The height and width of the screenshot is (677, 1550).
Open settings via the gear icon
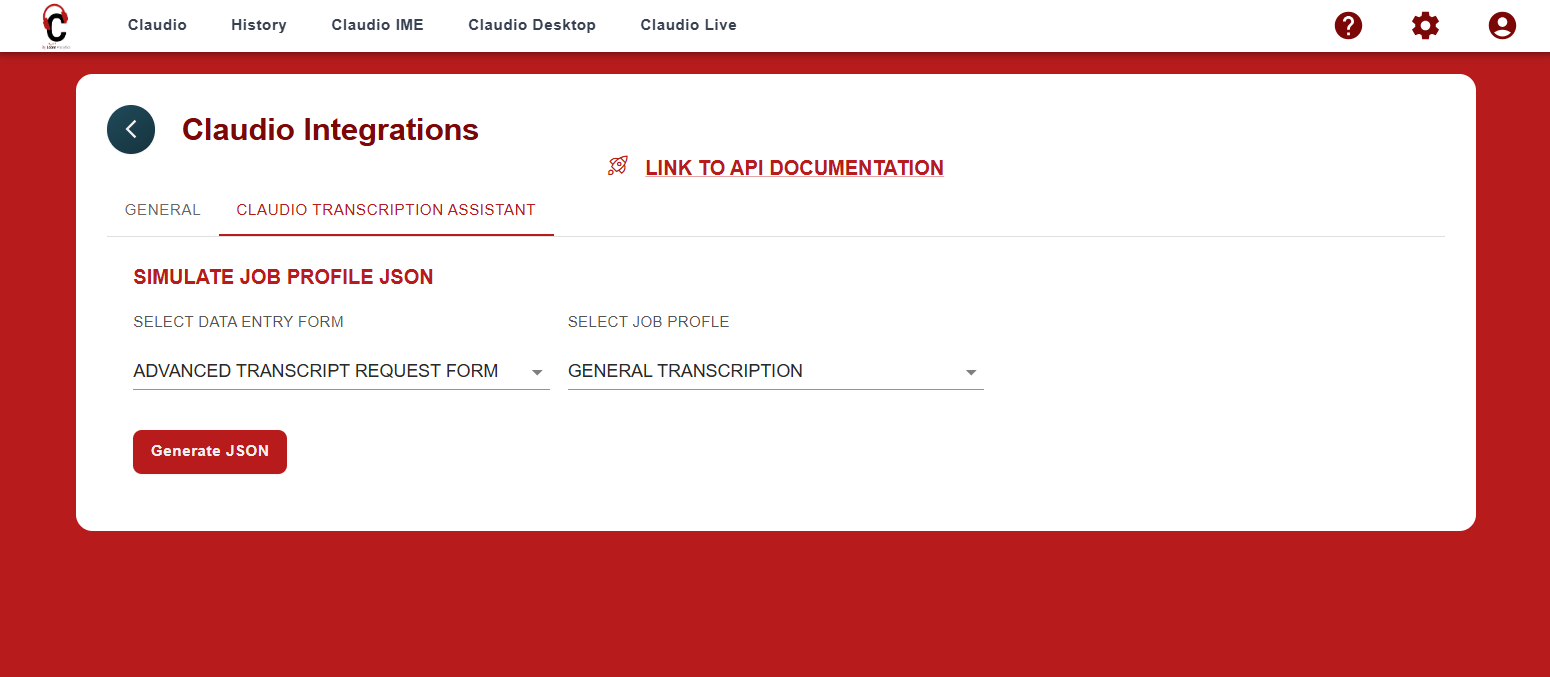click(1425, 25)
